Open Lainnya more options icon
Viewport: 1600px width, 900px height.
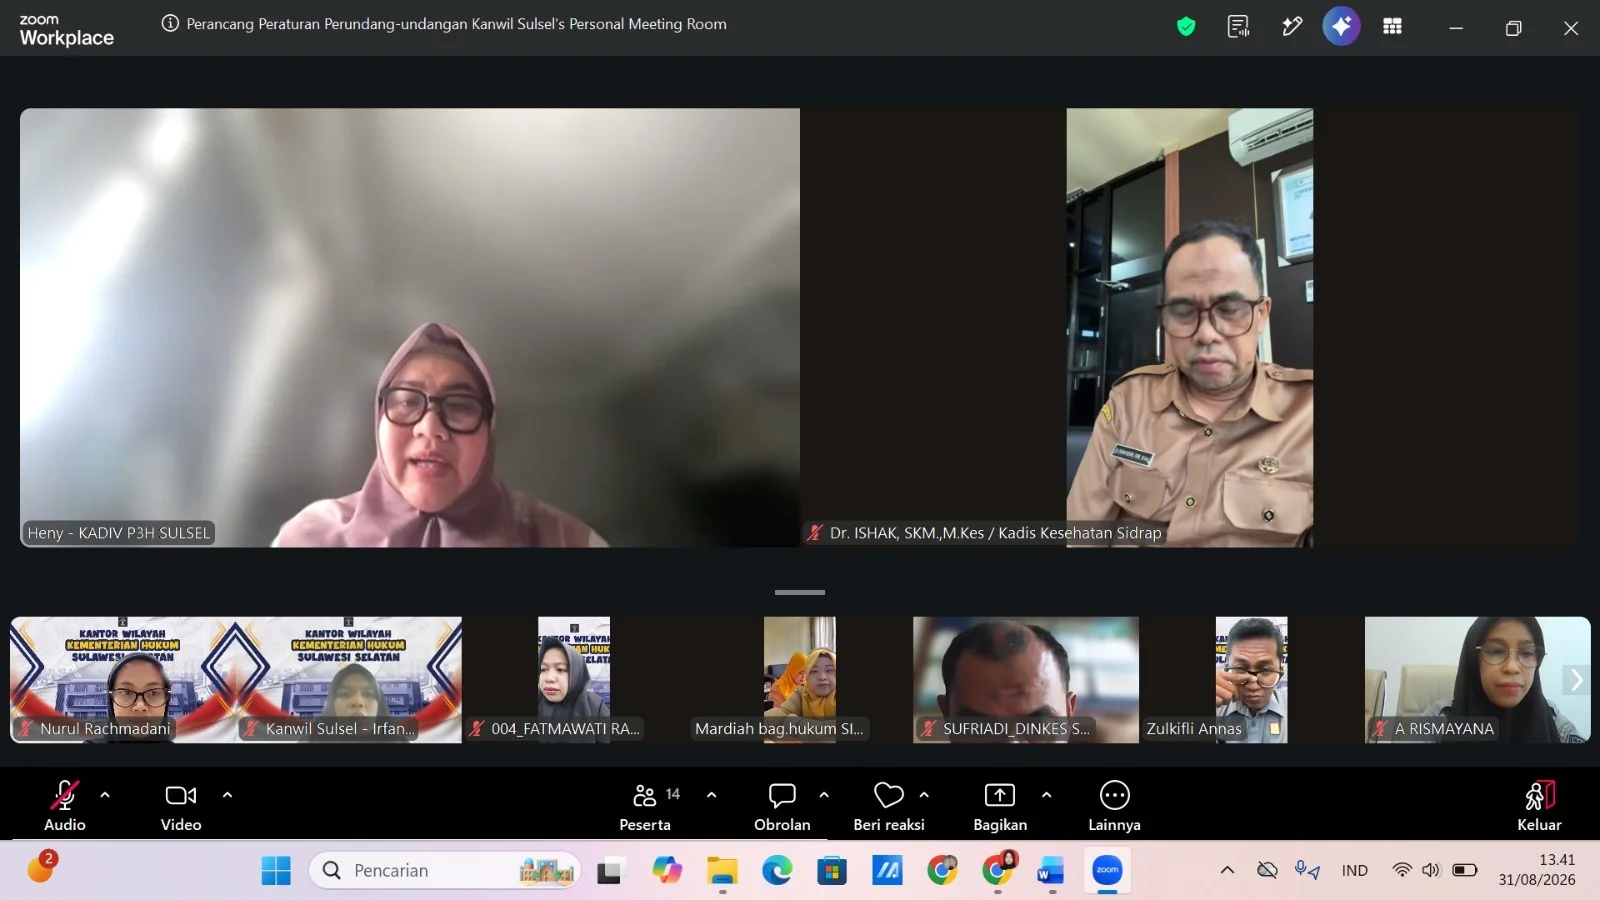[1114, 806]
